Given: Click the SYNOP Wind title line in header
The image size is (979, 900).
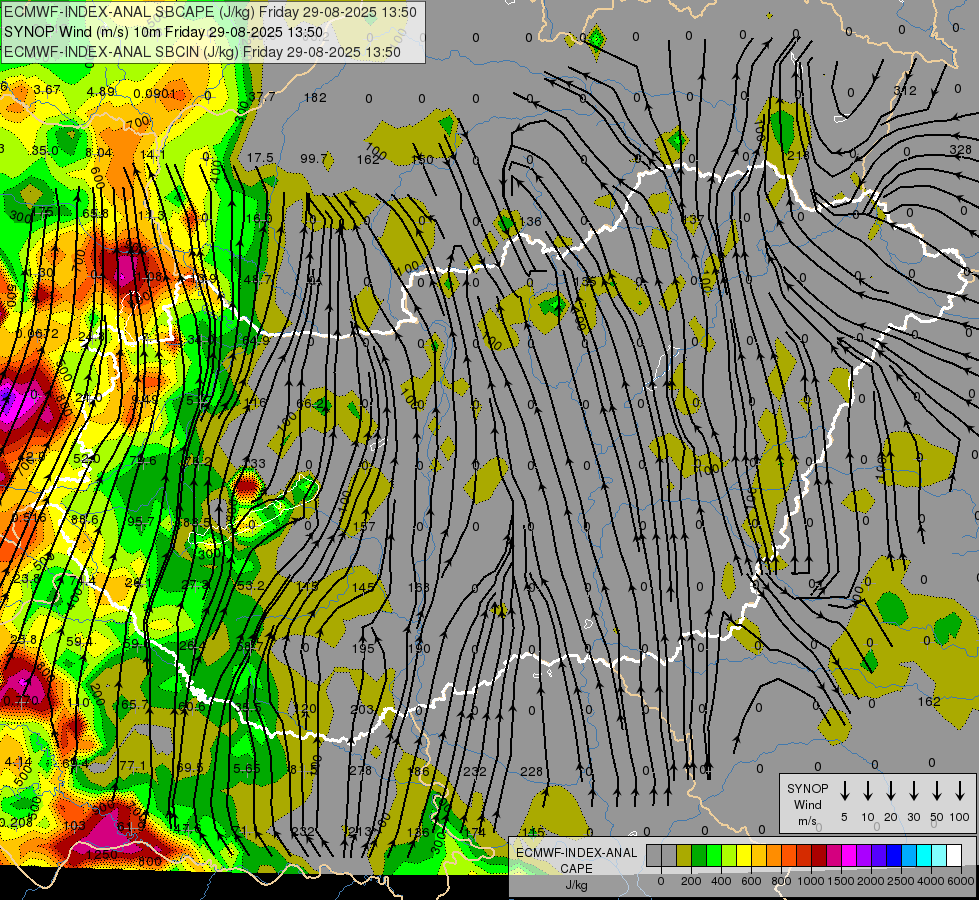Looking at the screenshot, I should pos(164,32).
